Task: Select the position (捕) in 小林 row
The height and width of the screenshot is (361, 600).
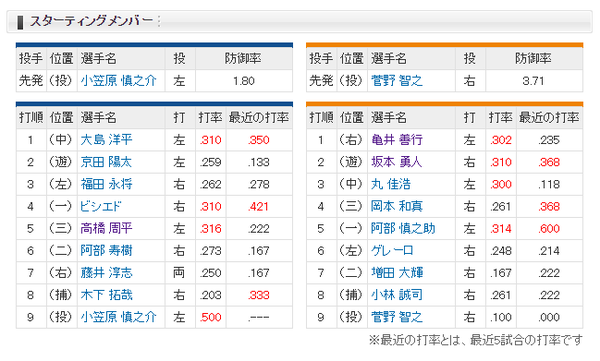Action: point(351,295)
